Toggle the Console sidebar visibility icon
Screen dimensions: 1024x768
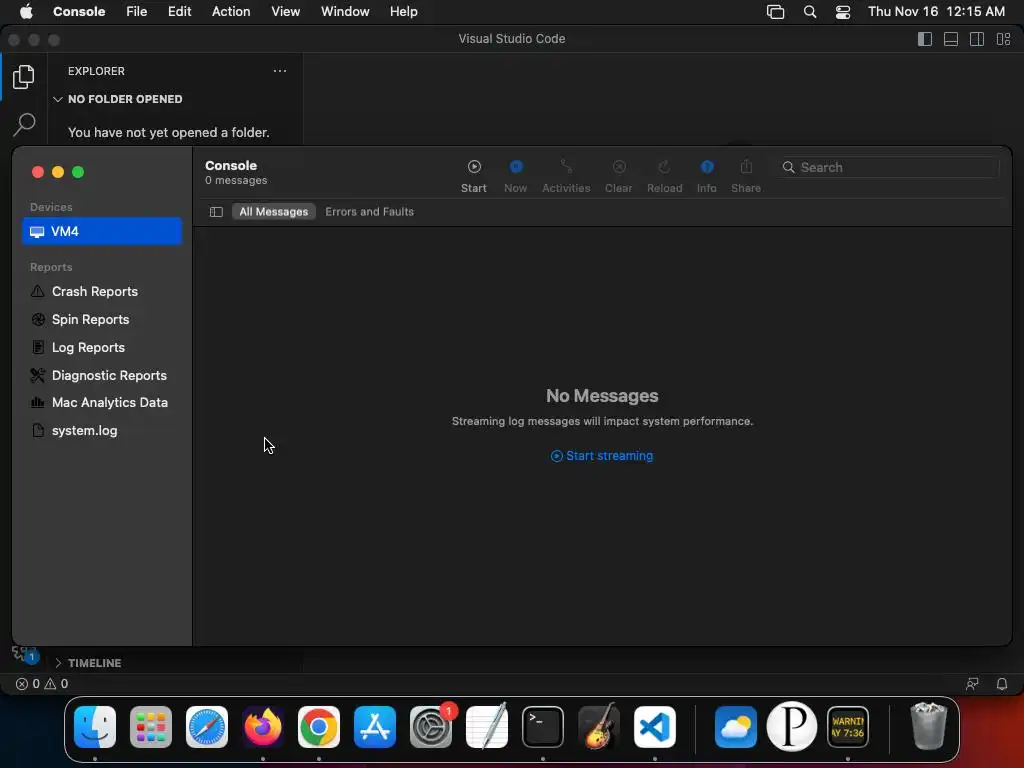pyautogui.click(x=216, y=212)
